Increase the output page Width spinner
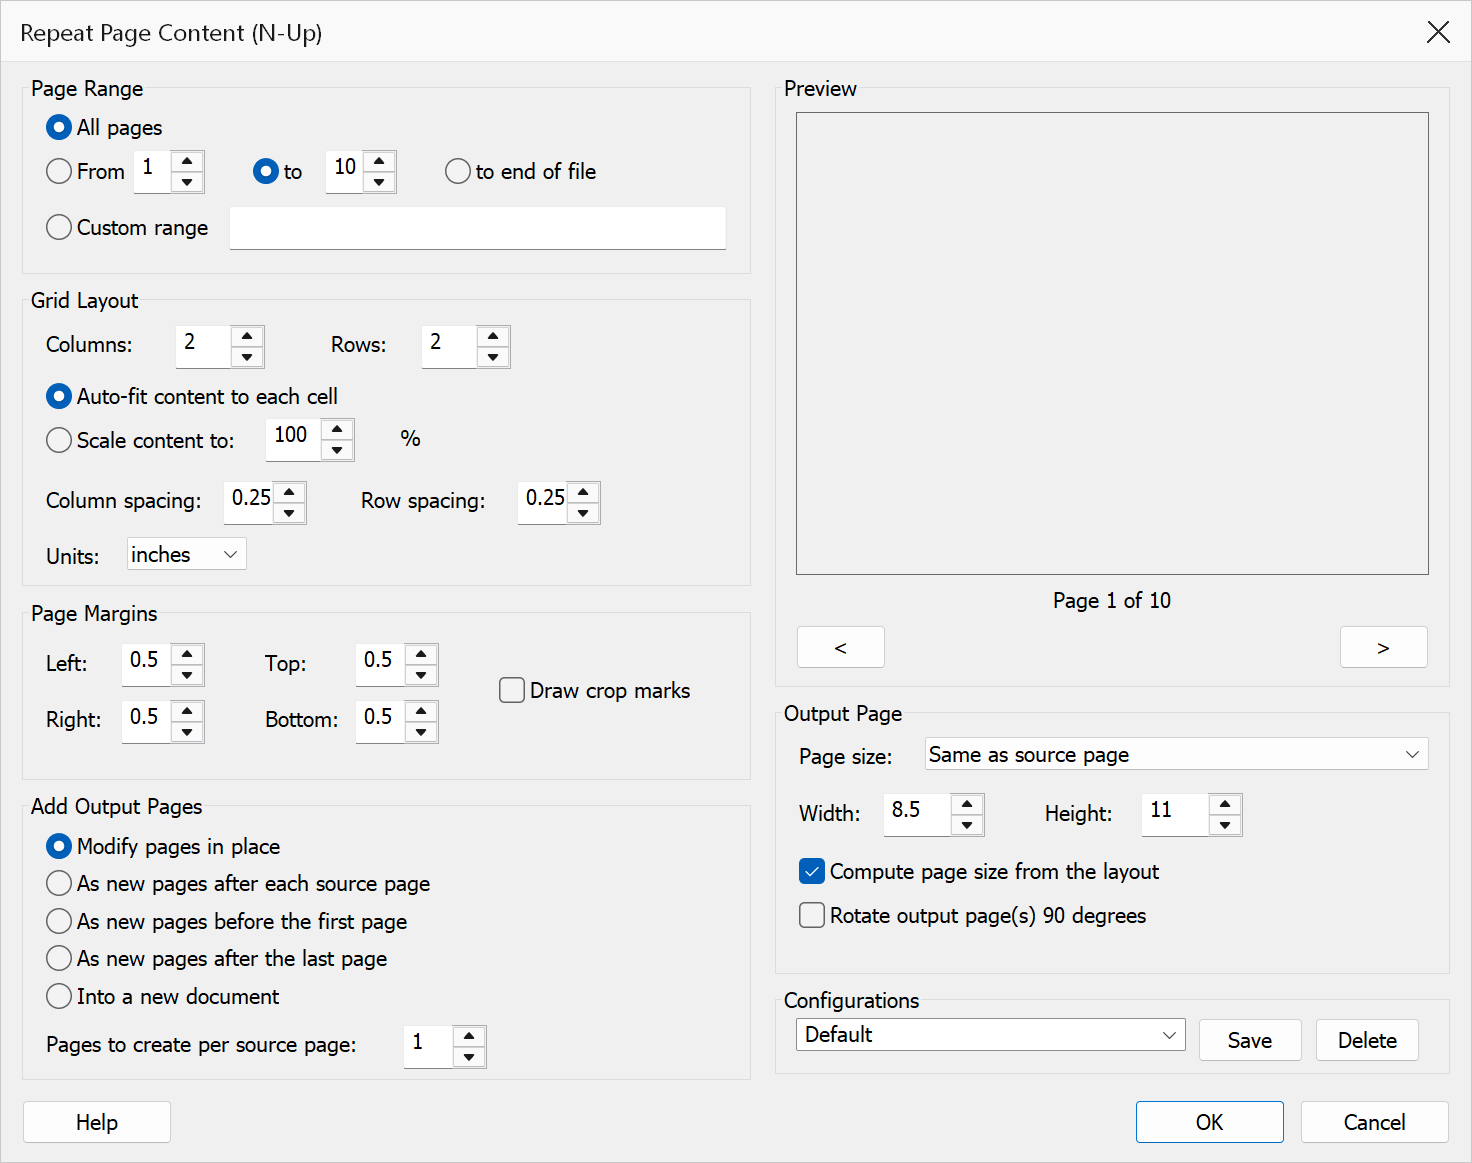Screen dimensions: 1472x1163 tap(967, 804)
